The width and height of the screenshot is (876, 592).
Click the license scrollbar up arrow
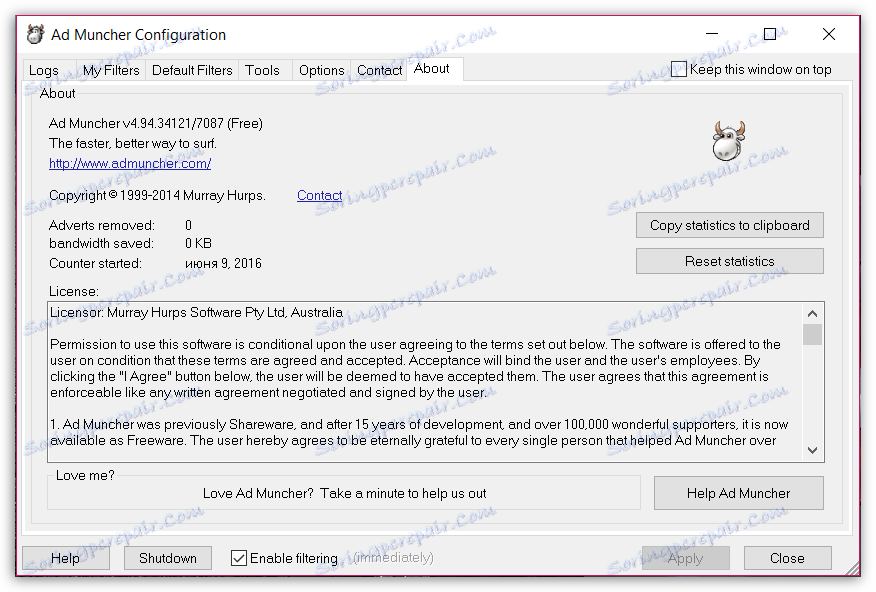point(812,314)
